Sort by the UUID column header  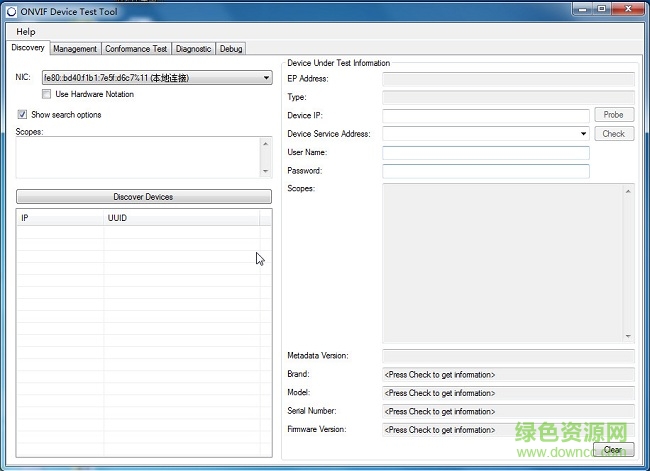point(180,217)
